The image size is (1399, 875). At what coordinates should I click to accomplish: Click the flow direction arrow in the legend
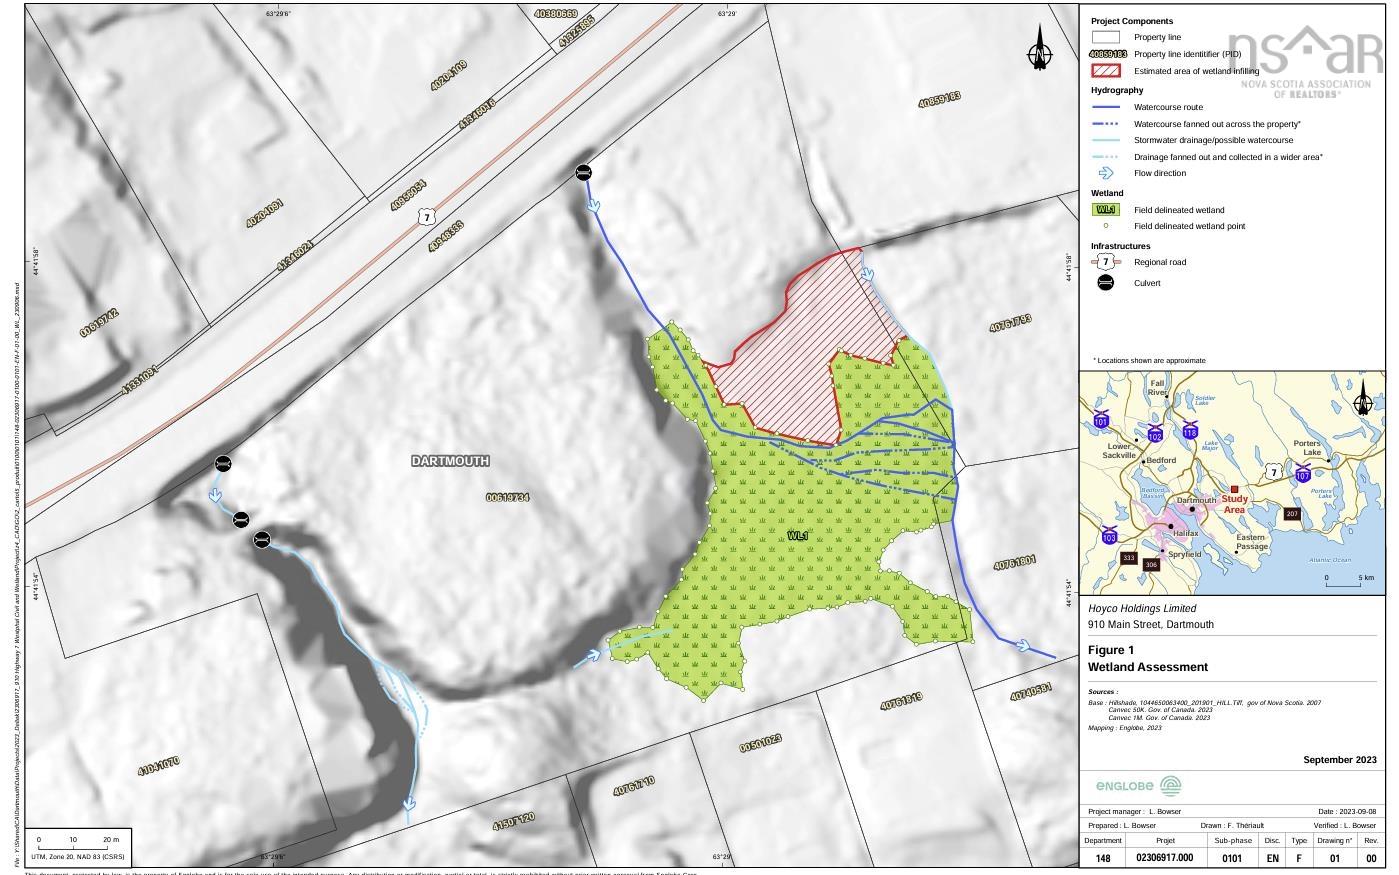1105,172
